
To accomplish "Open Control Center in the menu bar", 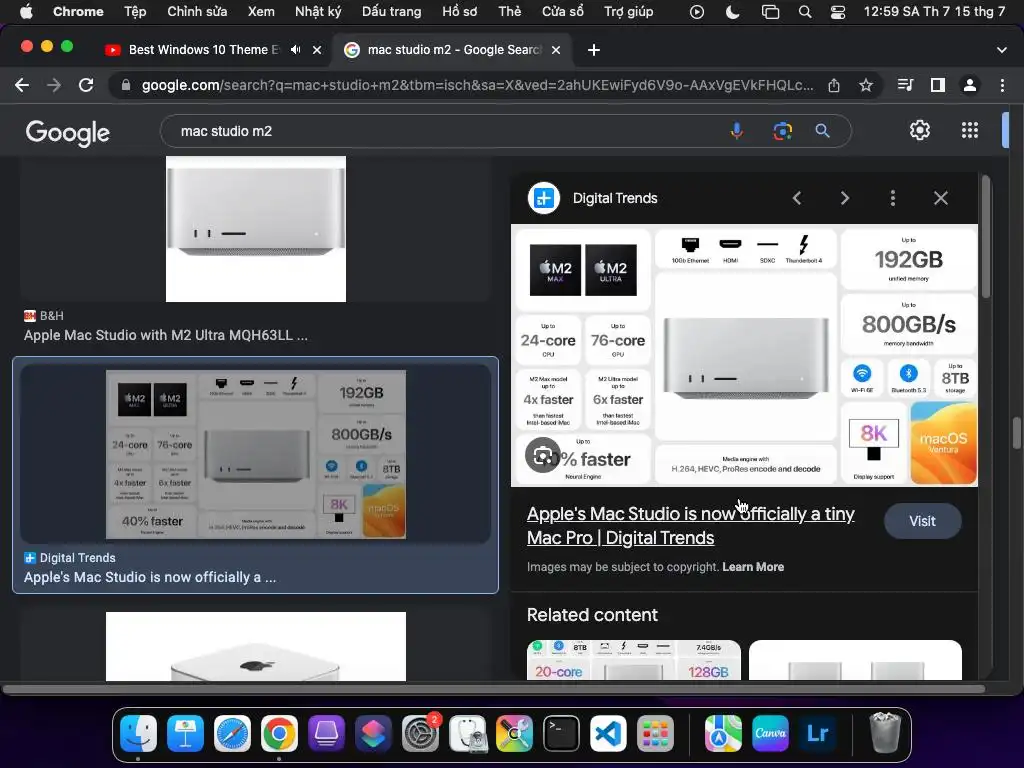I will coord(838,12).
